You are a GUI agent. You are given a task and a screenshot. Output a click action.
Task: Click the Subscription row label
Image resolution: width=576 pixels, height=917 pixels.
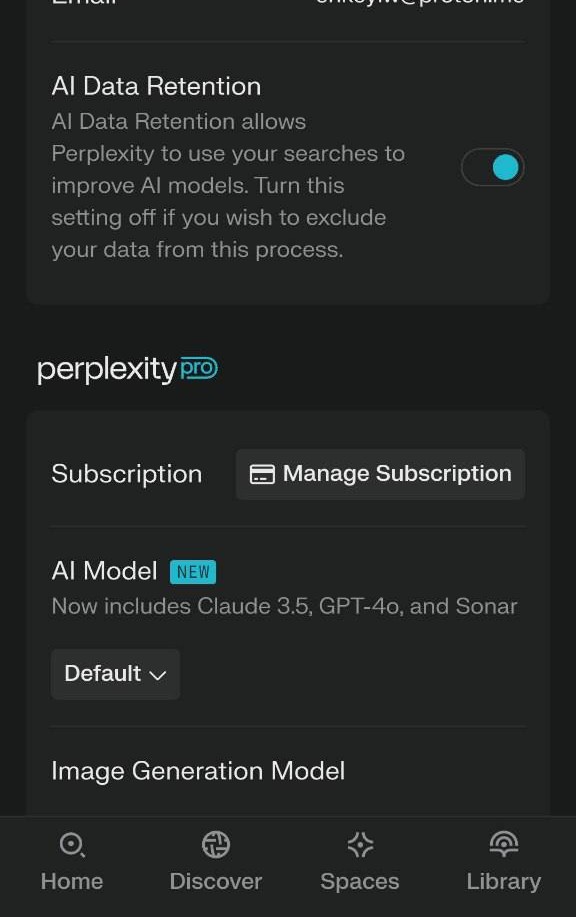tap(126, 474)
